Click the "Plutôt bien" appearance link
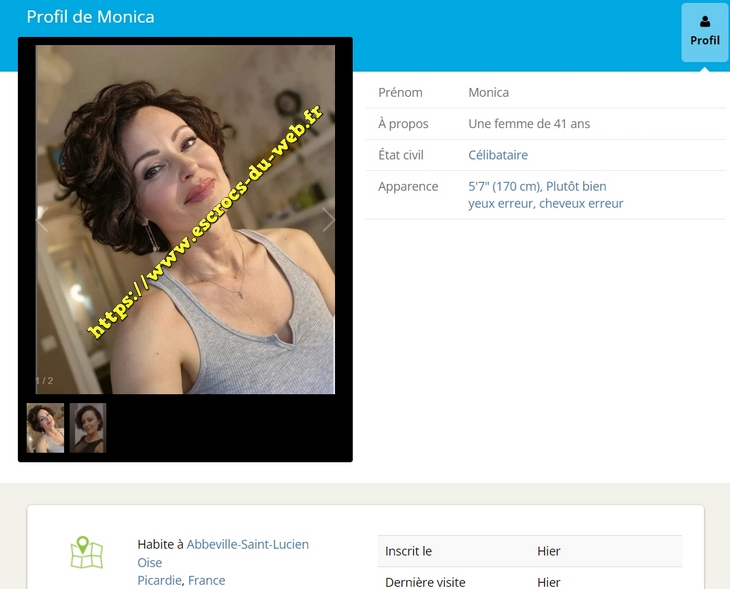 [x=576, y=186]
